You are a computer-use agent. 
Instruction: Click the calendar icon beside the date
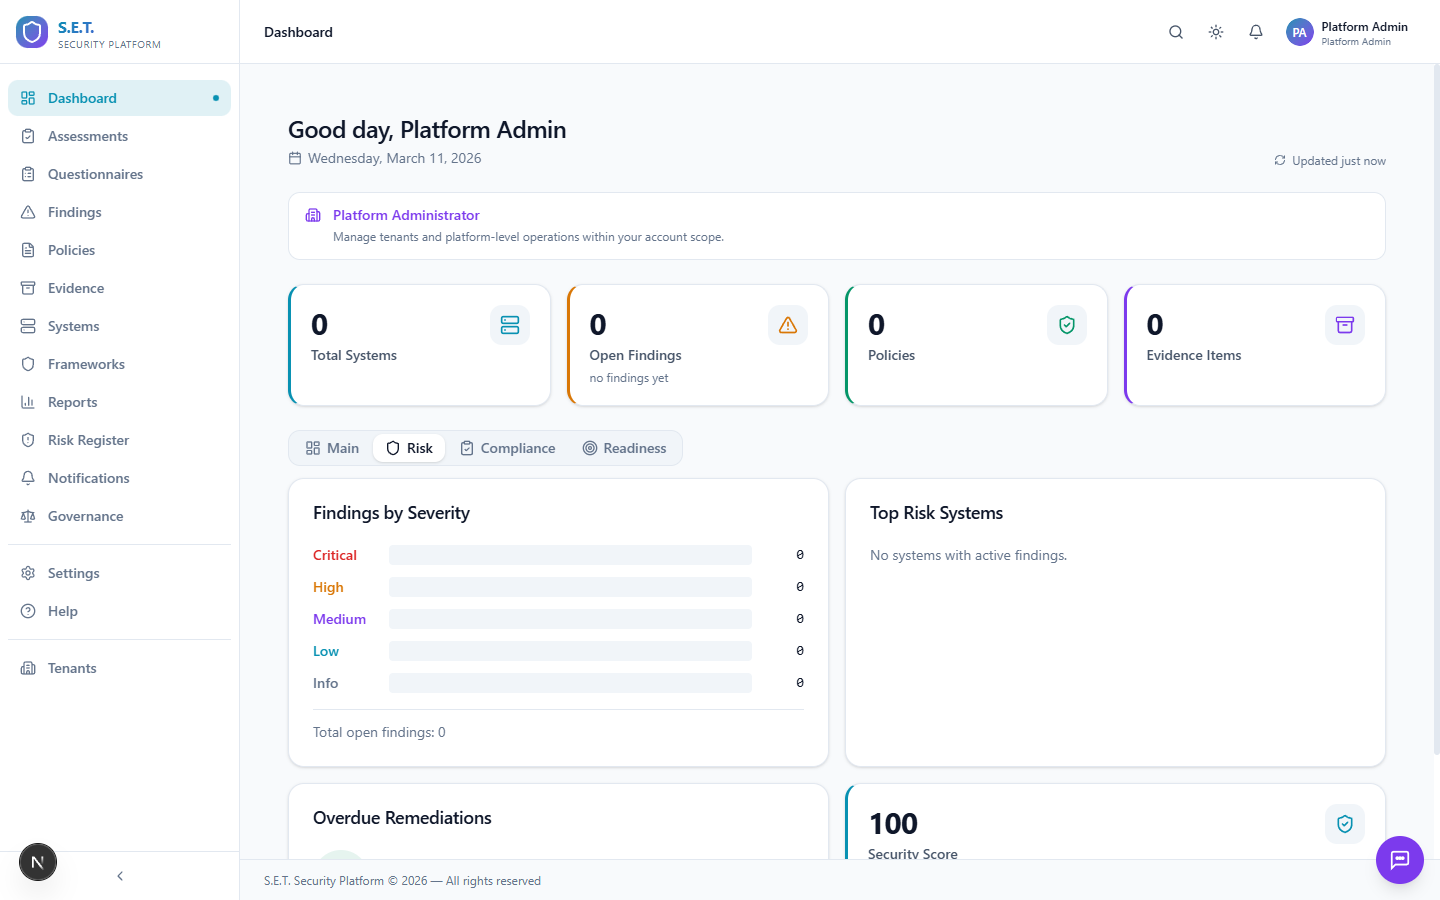pos(295,158)
